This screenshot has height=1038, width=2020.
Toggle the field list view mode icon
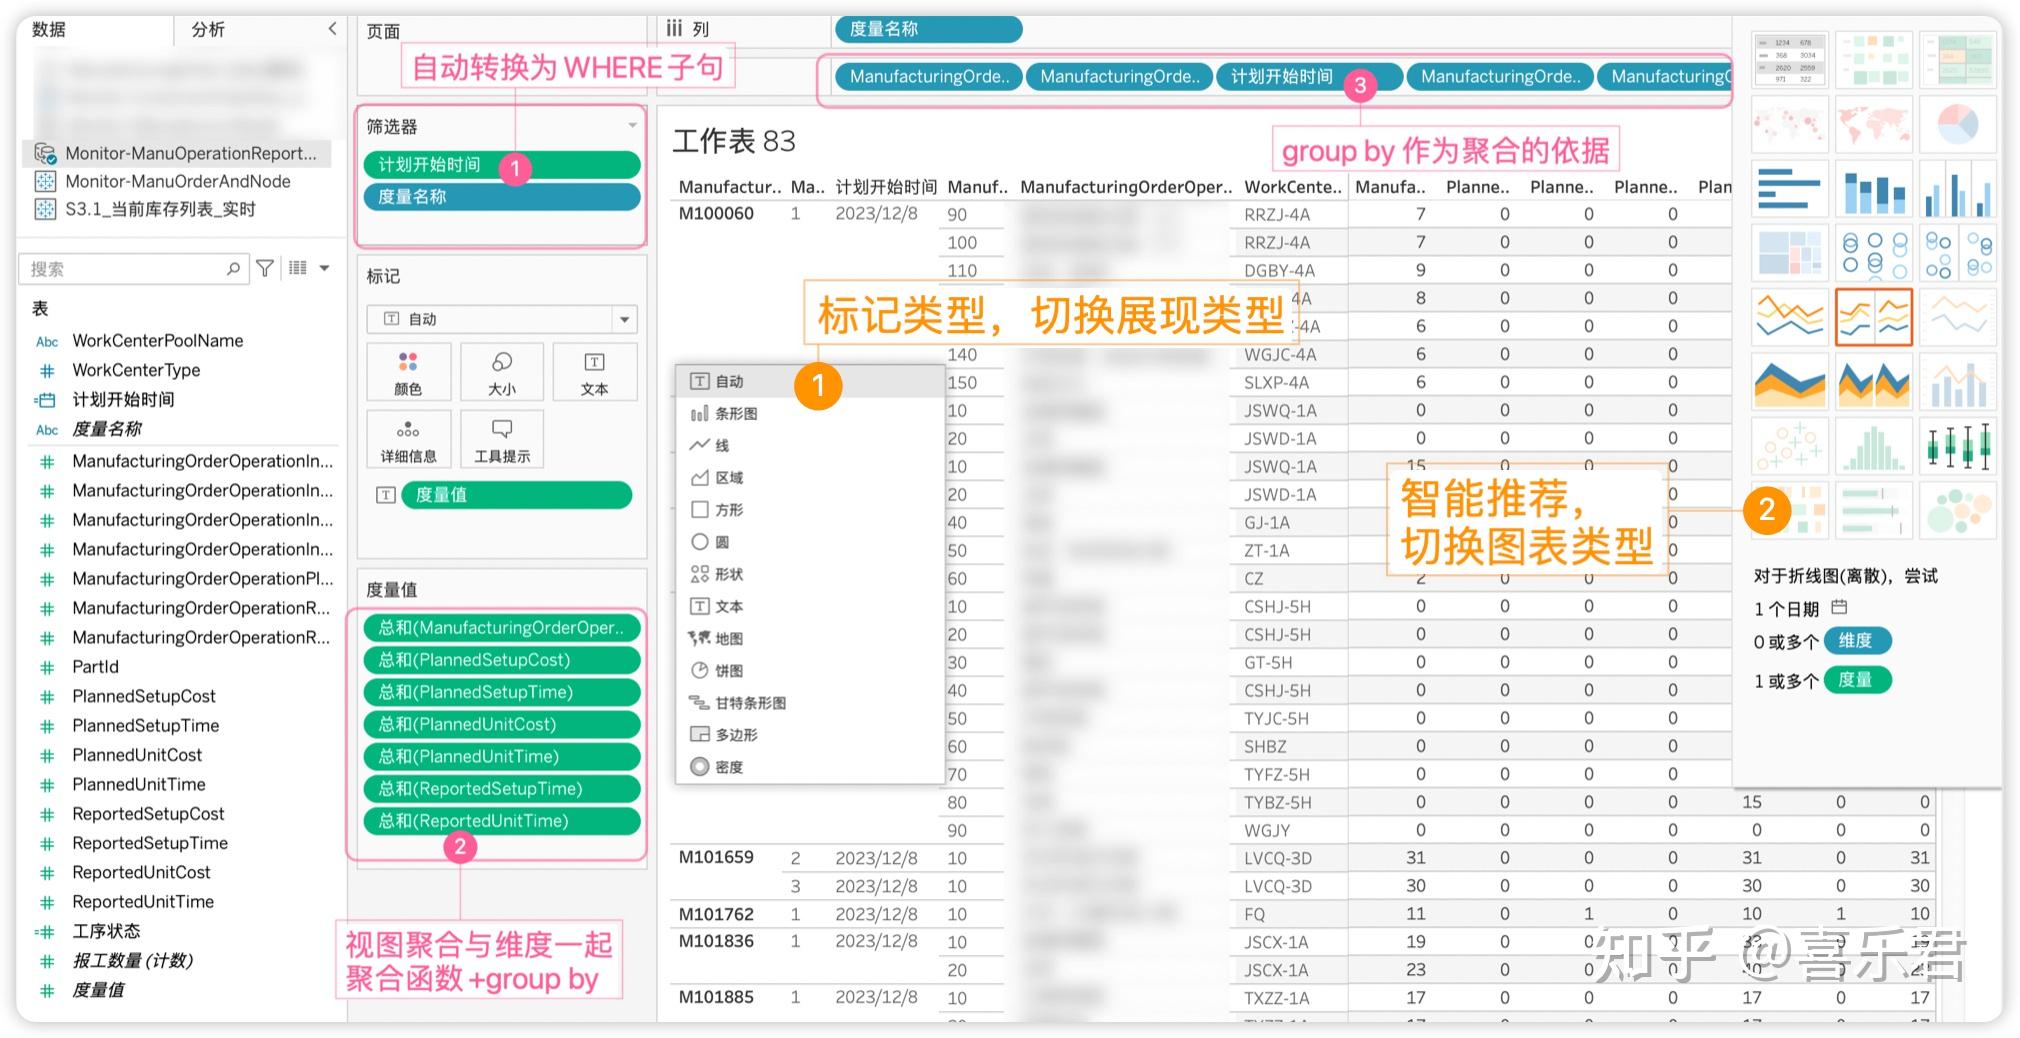(x=296, y=267)
